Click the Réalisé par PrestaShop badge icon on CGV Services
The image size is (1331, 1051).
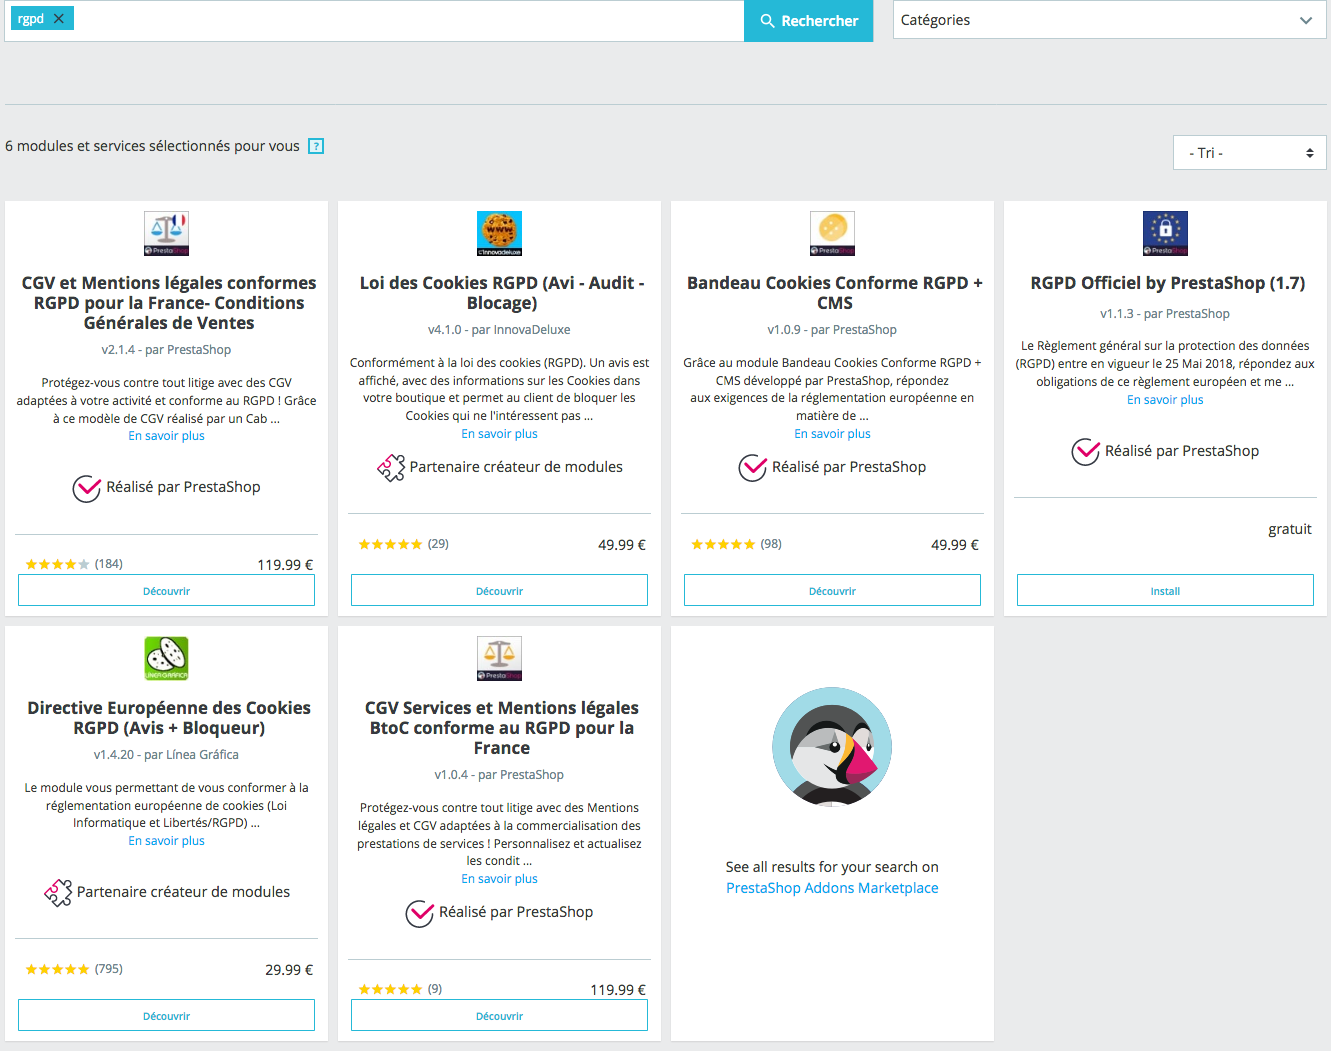[x=419, y=913]
